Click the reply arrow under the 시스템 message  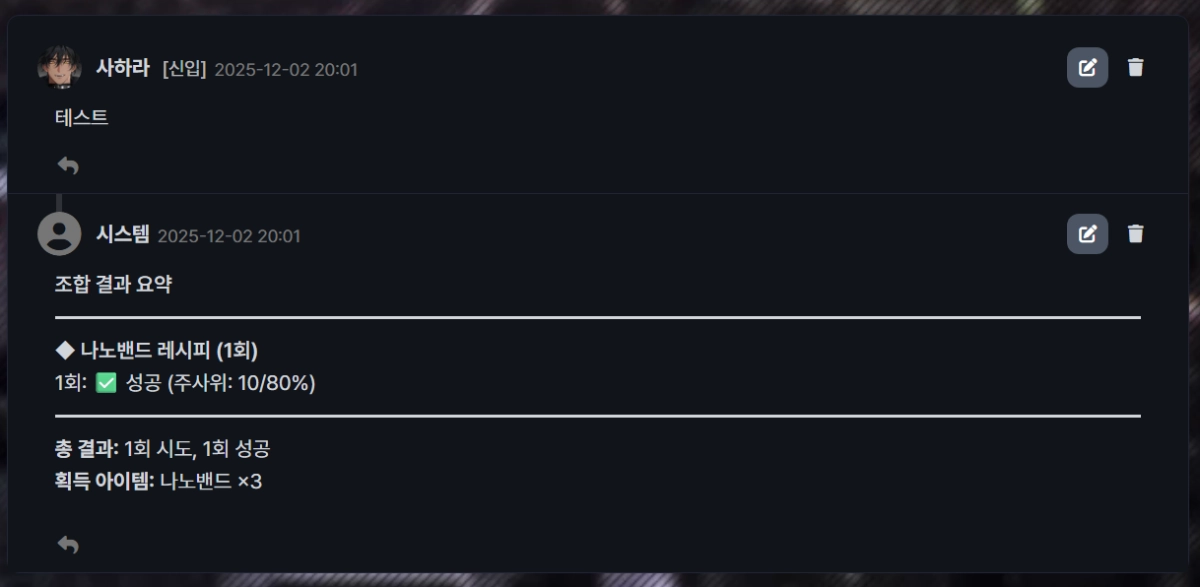coord(69,545)
